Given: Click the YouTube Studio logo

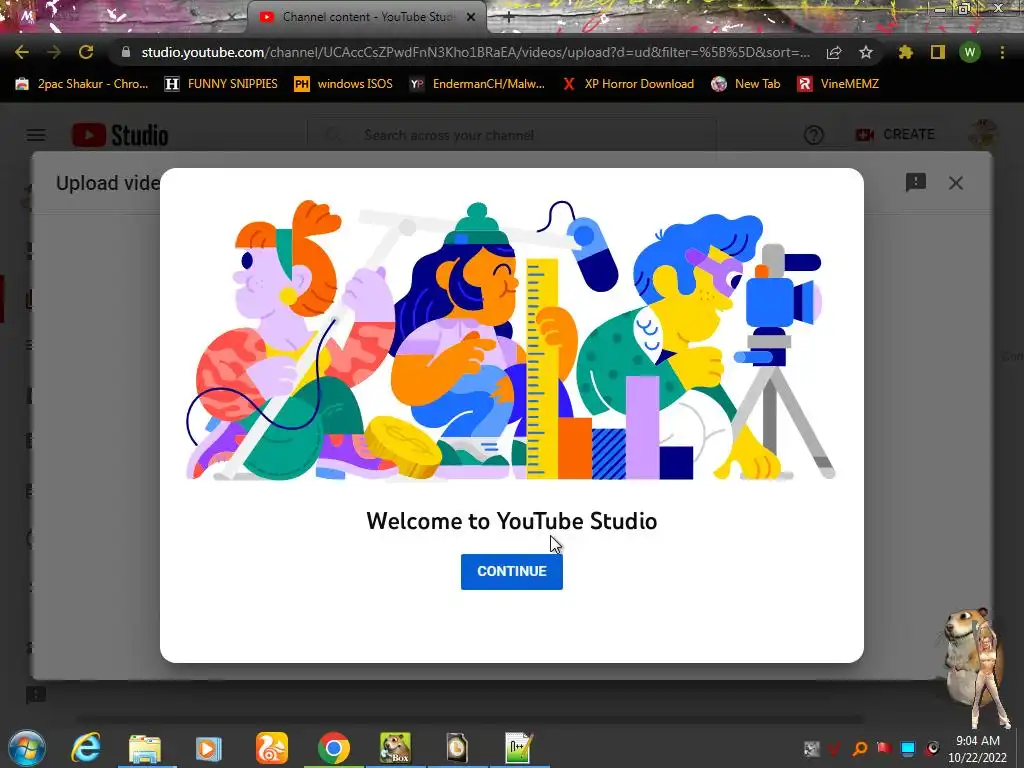Looking at the screenshot, I should tap(120, 135).
